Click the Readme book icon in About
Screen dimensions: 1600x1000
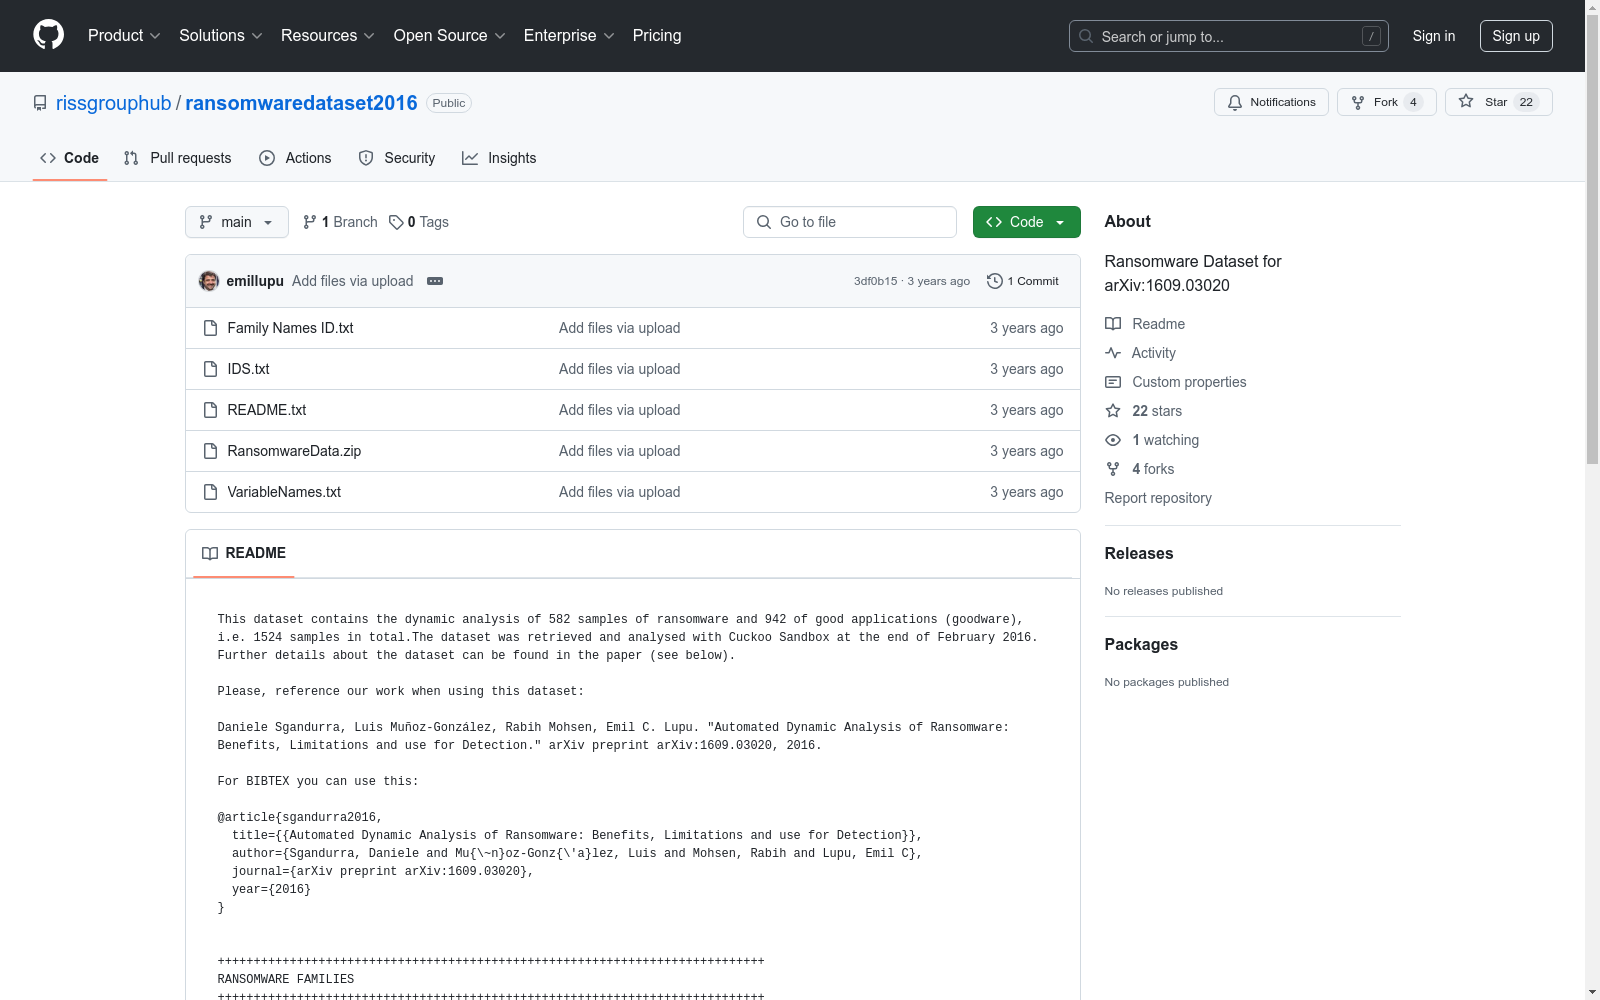click(x=1113, y=324)
